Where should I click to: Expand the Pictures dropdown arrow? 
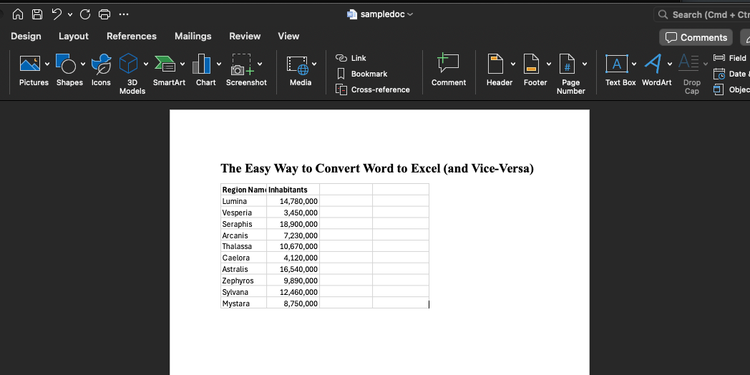point(47,64)
